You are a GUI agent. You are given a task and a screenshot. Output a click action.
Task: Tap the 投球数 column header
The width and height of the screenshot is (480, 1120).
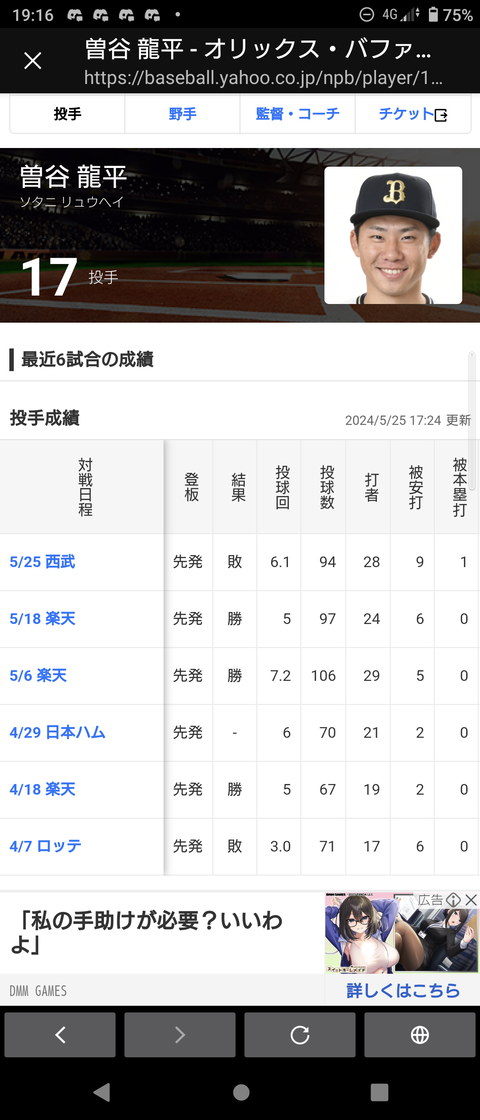326,486
